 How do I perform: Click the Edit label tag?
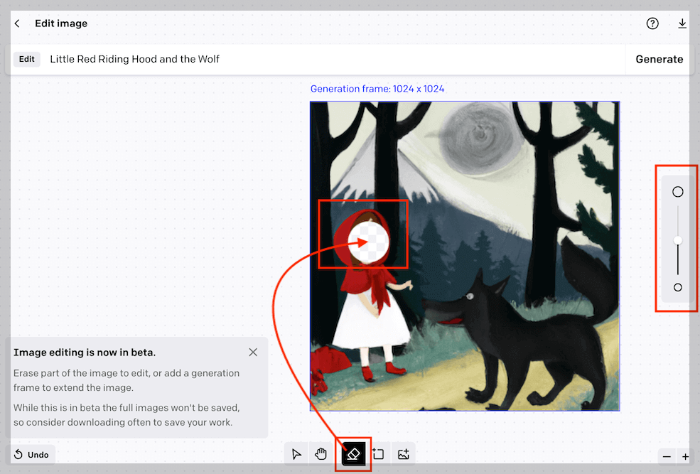tap(27, 59)
